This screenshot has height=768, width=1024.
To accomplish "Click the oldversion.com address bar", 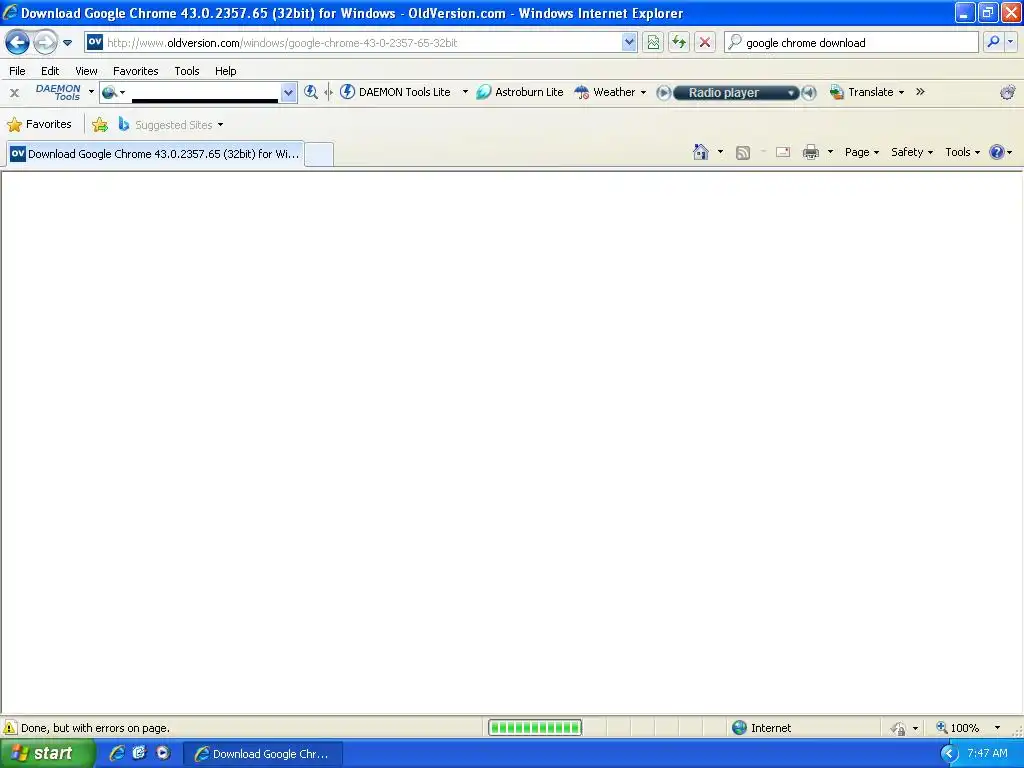I will (361, 42).
